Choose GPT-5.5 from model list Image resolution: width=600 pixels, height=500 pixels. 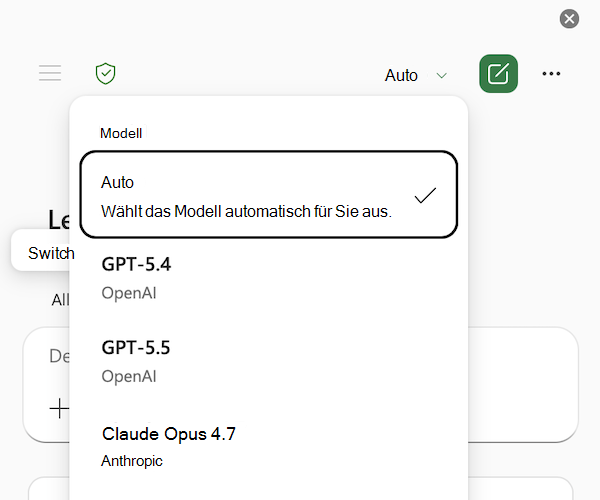(x=269, y=362)
